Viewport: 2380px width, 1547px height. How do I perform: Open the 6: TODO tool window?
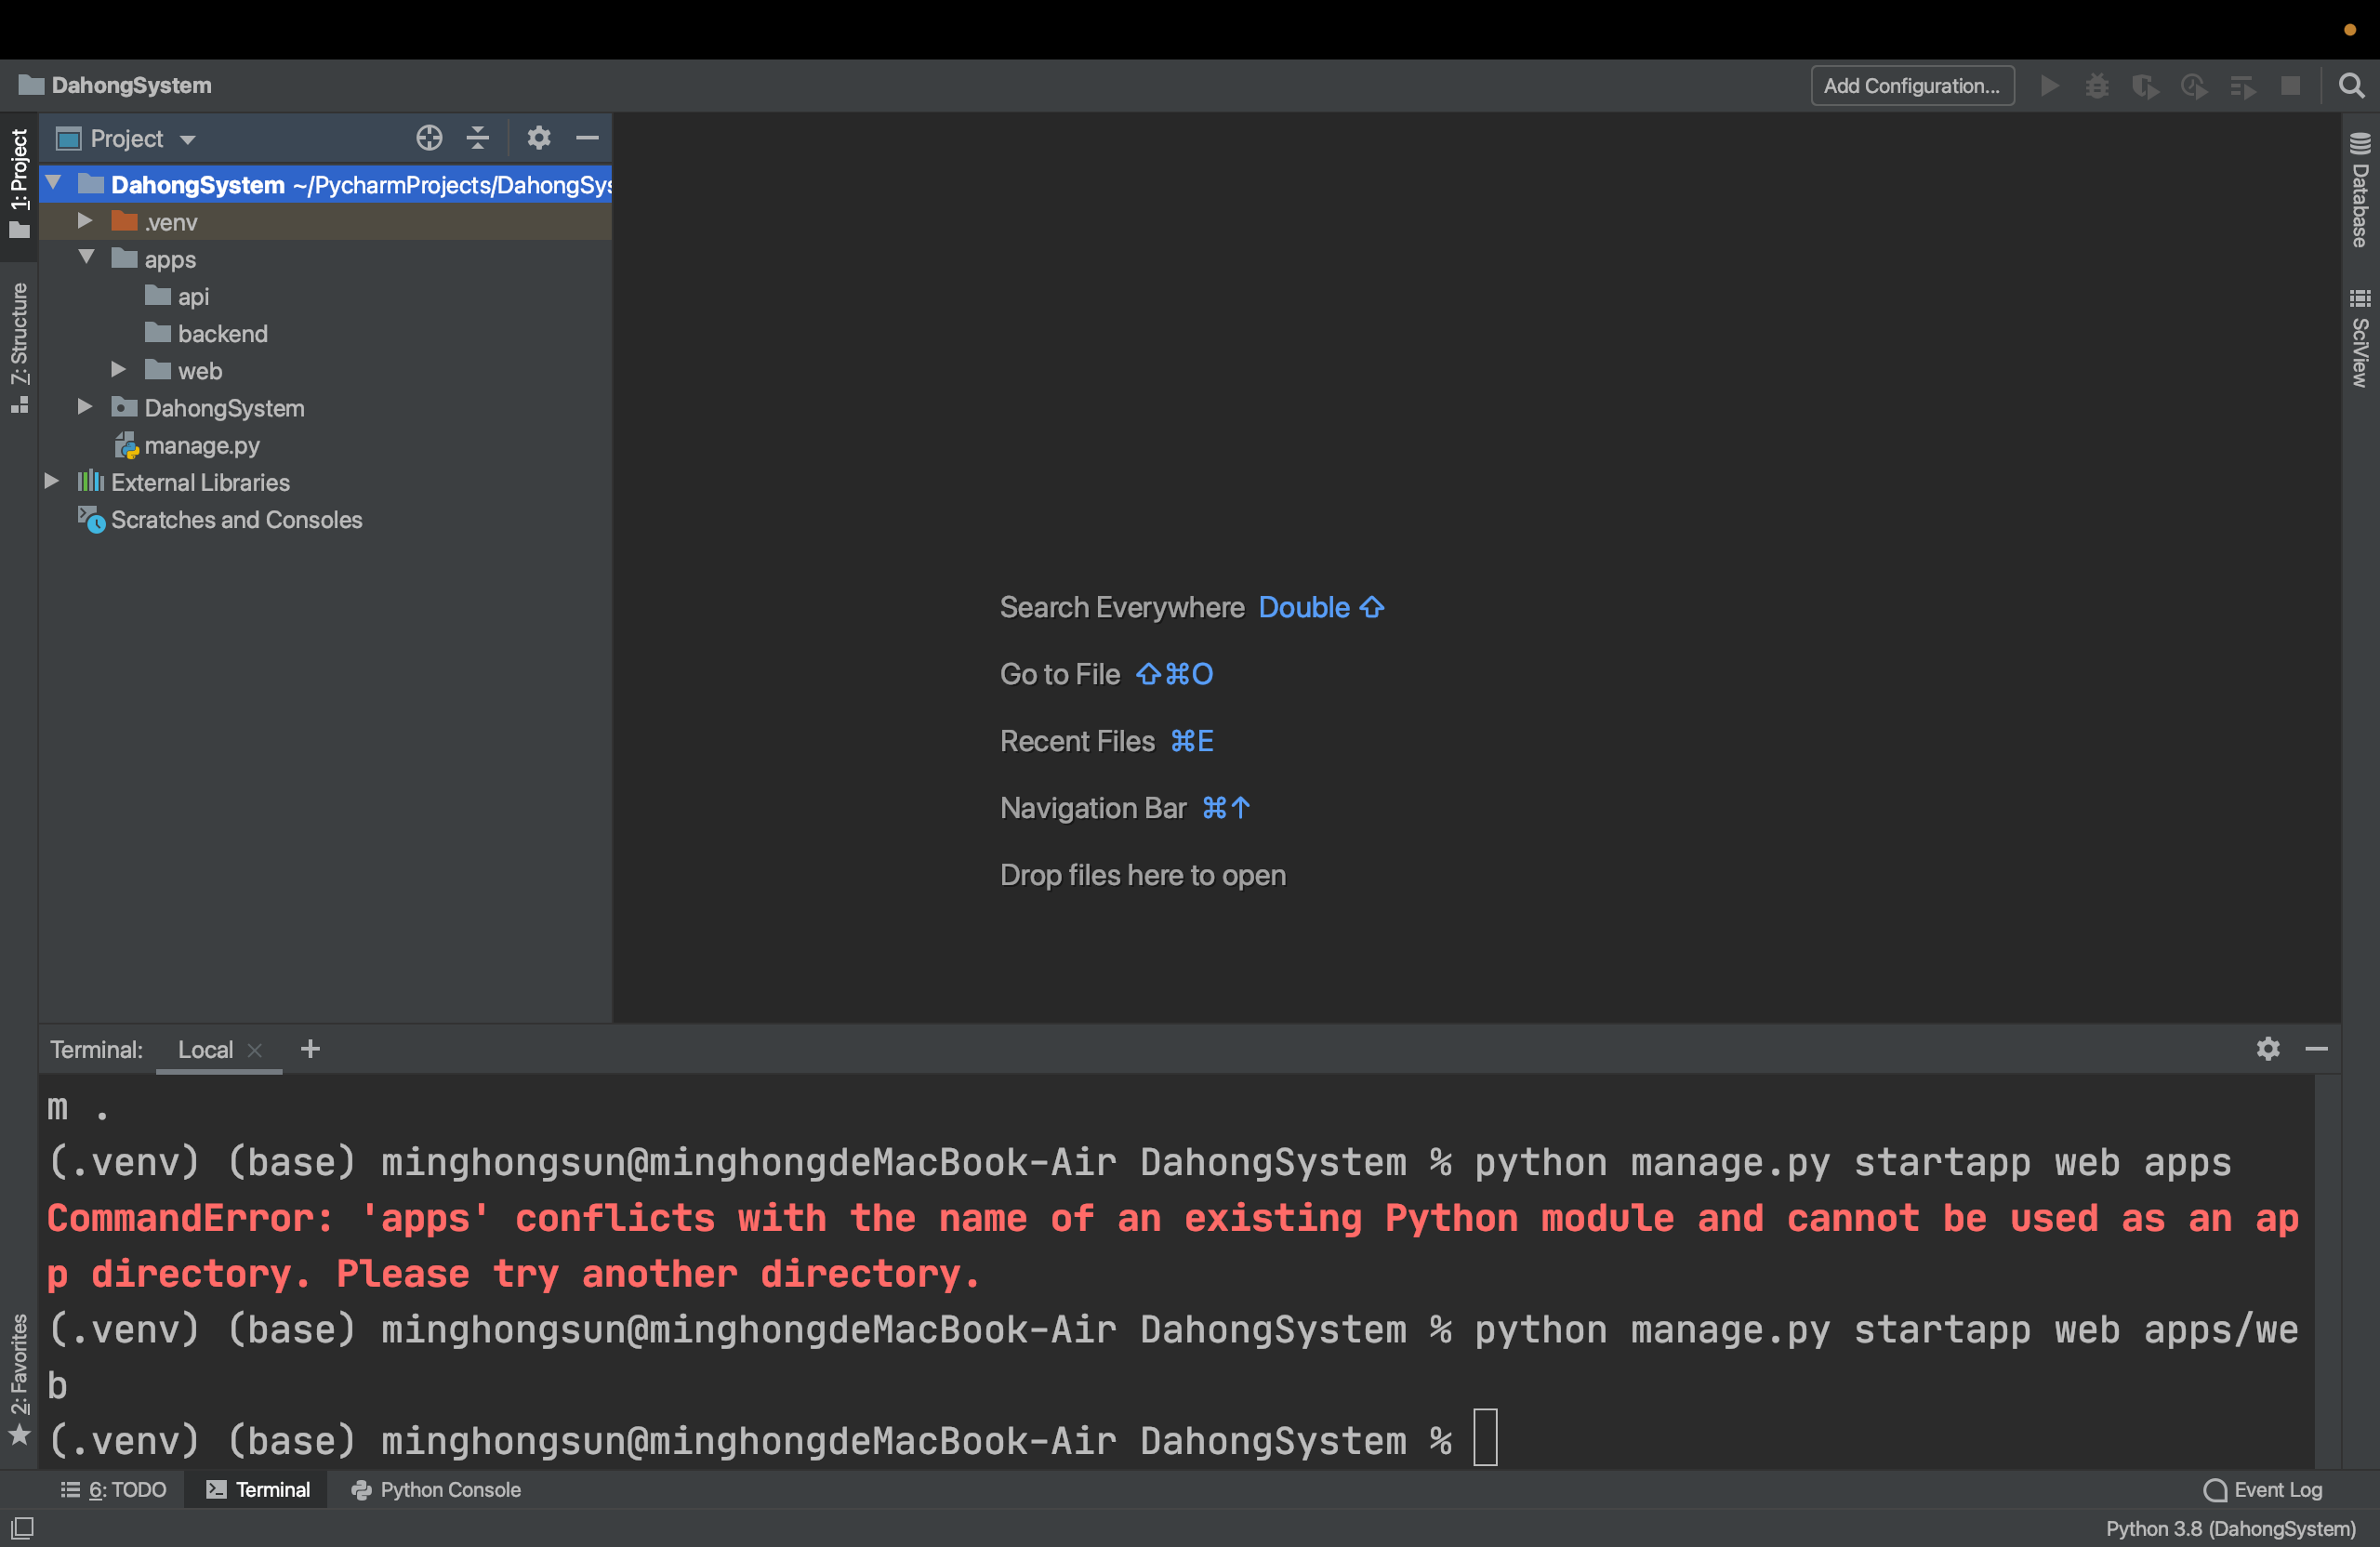tap(114, 1490)
